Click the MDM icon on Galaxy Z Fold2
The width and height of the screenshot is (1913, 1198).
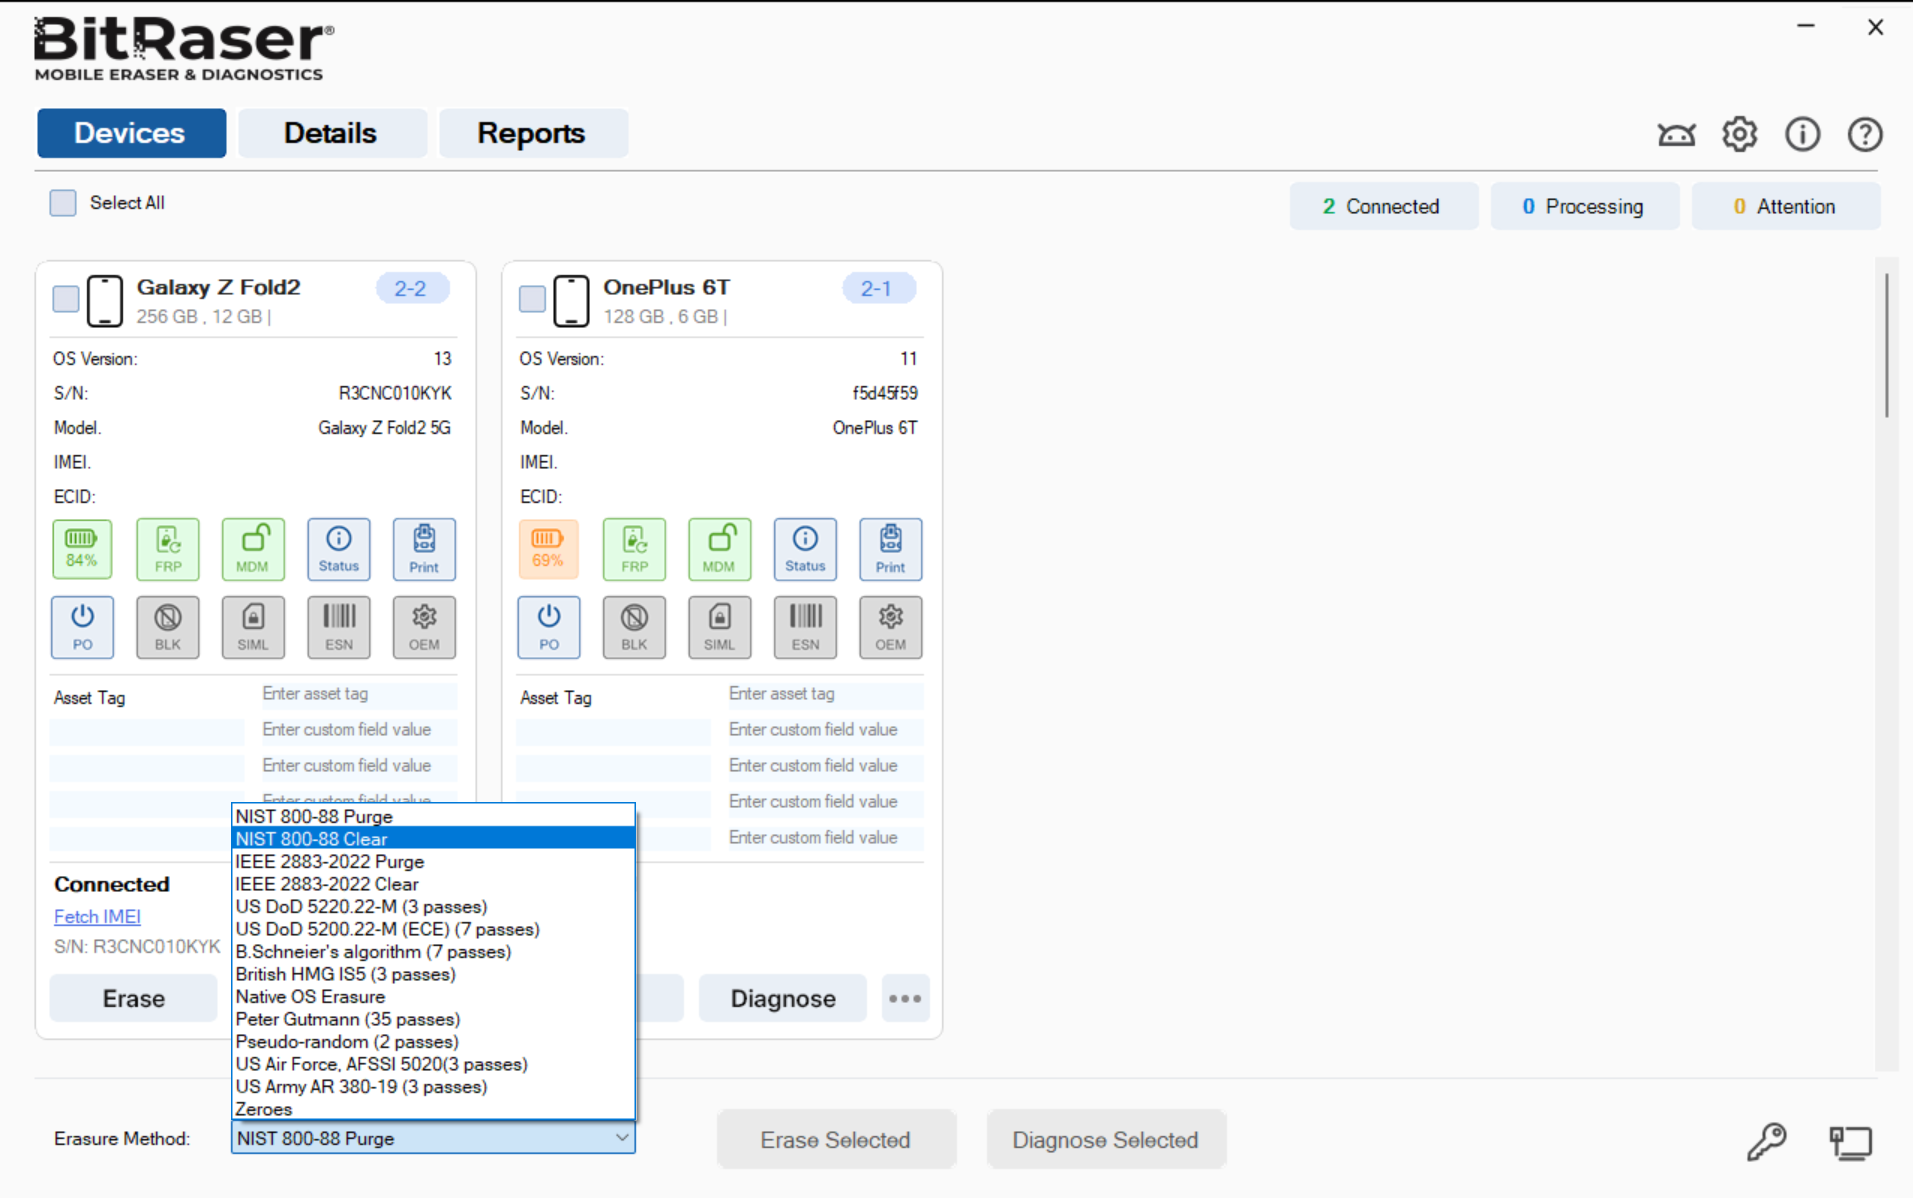tap(253, 549)
